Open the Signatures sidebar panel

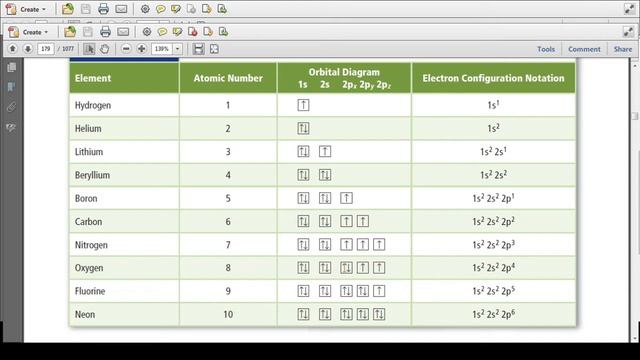tap(11, 128)
